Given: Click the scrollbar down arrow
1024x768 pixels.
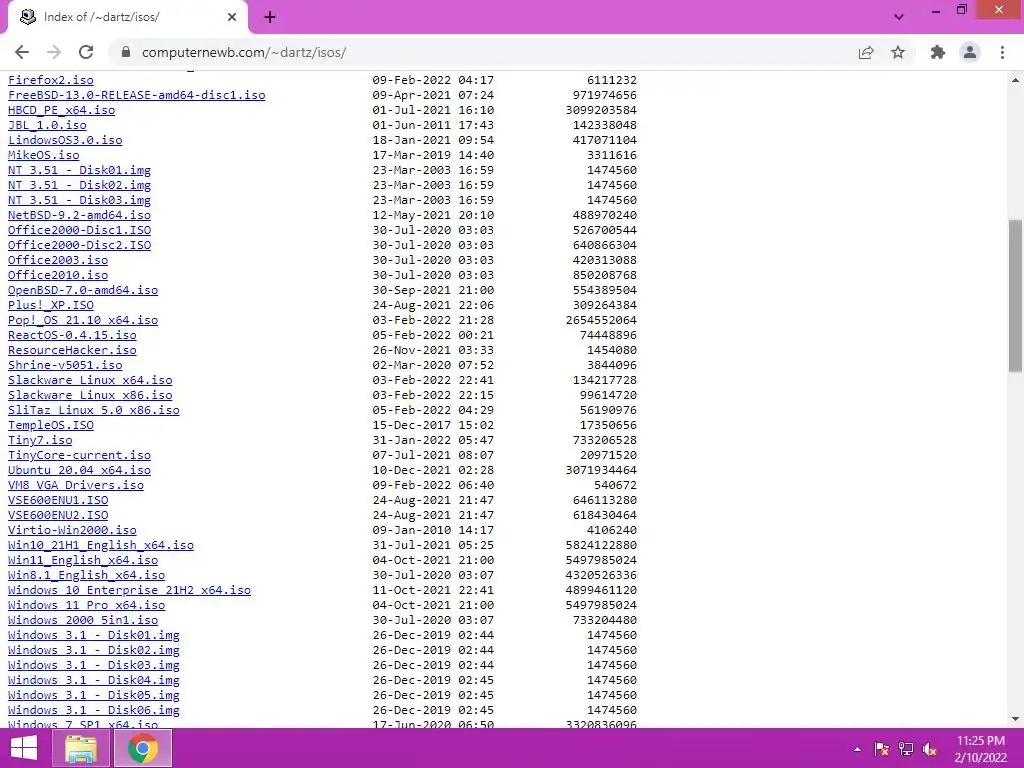Looking at the screenshot, I should pyautogui.click(x=1016, y=719).
